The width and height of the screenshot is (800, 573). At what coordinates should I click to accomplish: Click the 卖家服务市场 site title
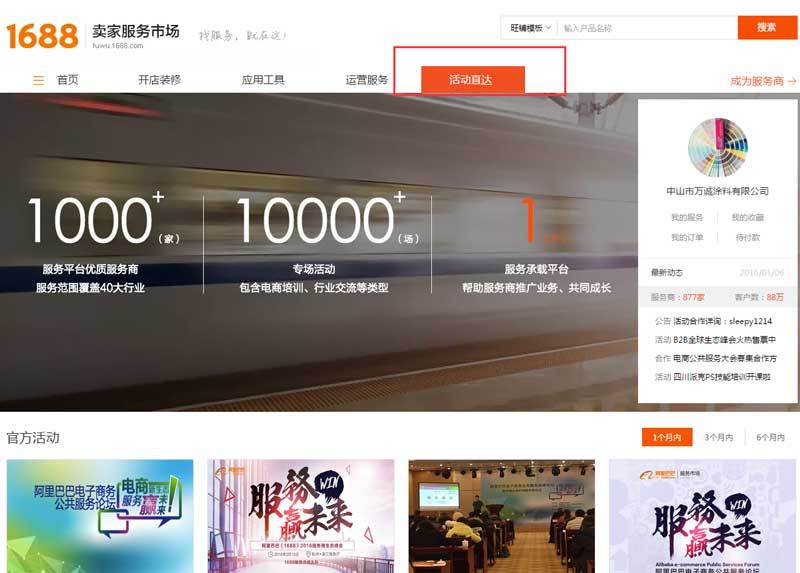click(x=136, y=31)
